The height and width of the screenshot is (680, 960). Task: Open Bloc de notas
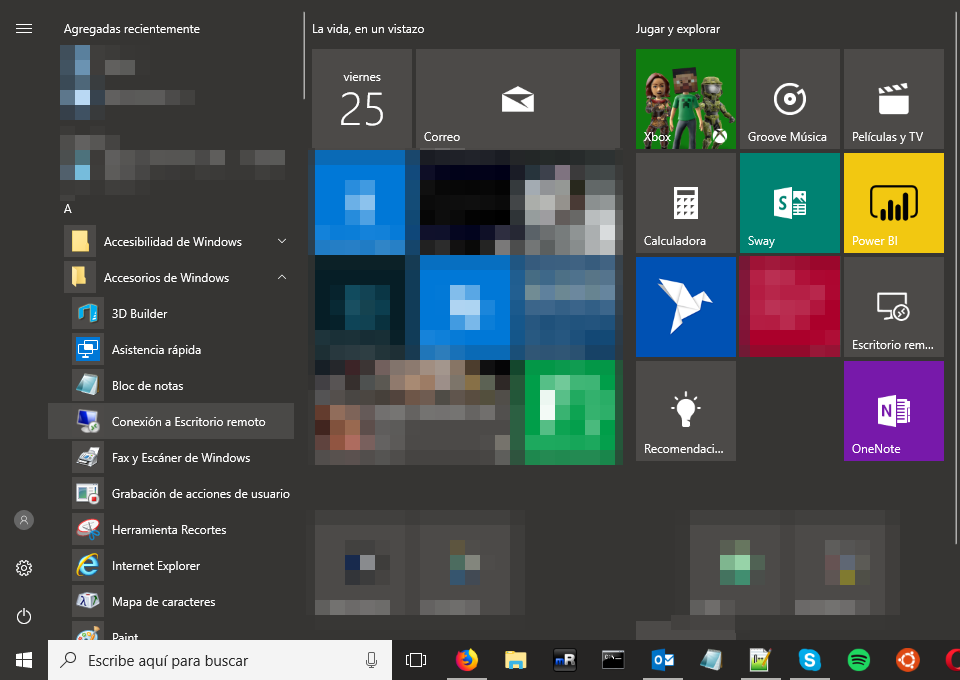coord(171,386)
